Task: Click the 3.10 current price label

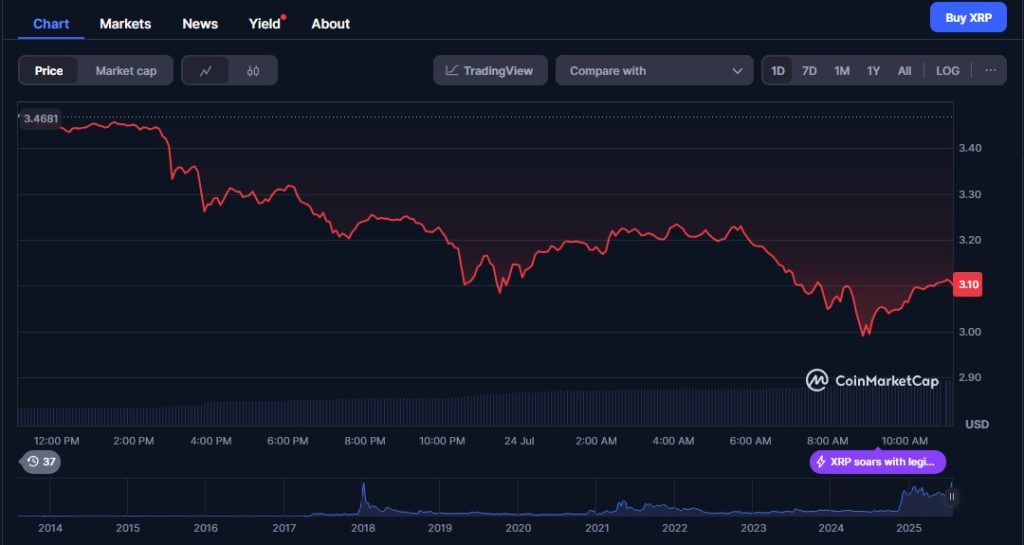Action: pos(968,285)
